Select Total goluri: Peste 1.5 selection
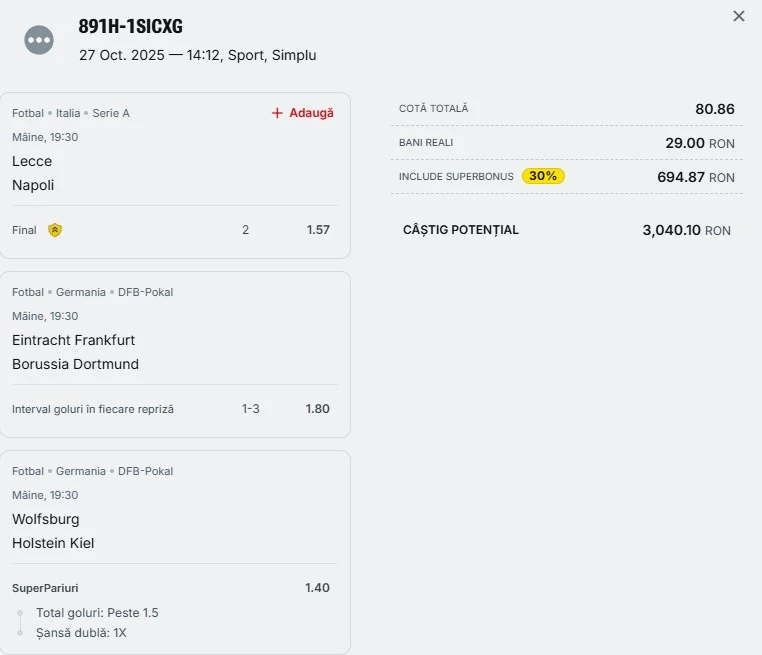Image resolution: width=762 pixels, height=655 pixels. click(97, 613)
